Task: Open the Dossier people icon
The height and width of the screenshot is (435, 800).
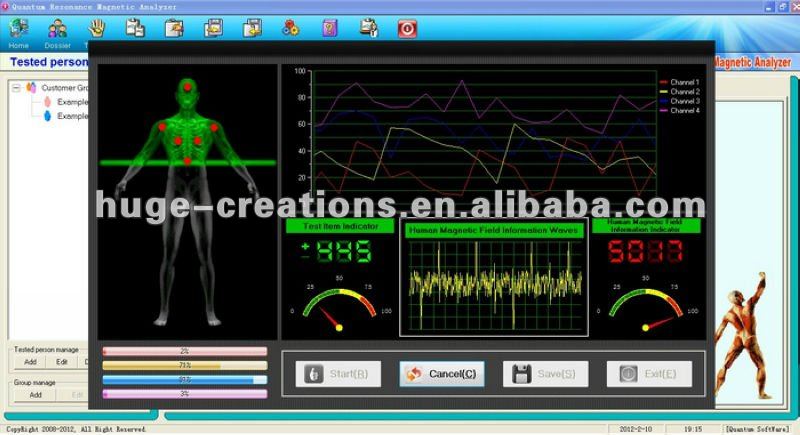Action: 57,29
